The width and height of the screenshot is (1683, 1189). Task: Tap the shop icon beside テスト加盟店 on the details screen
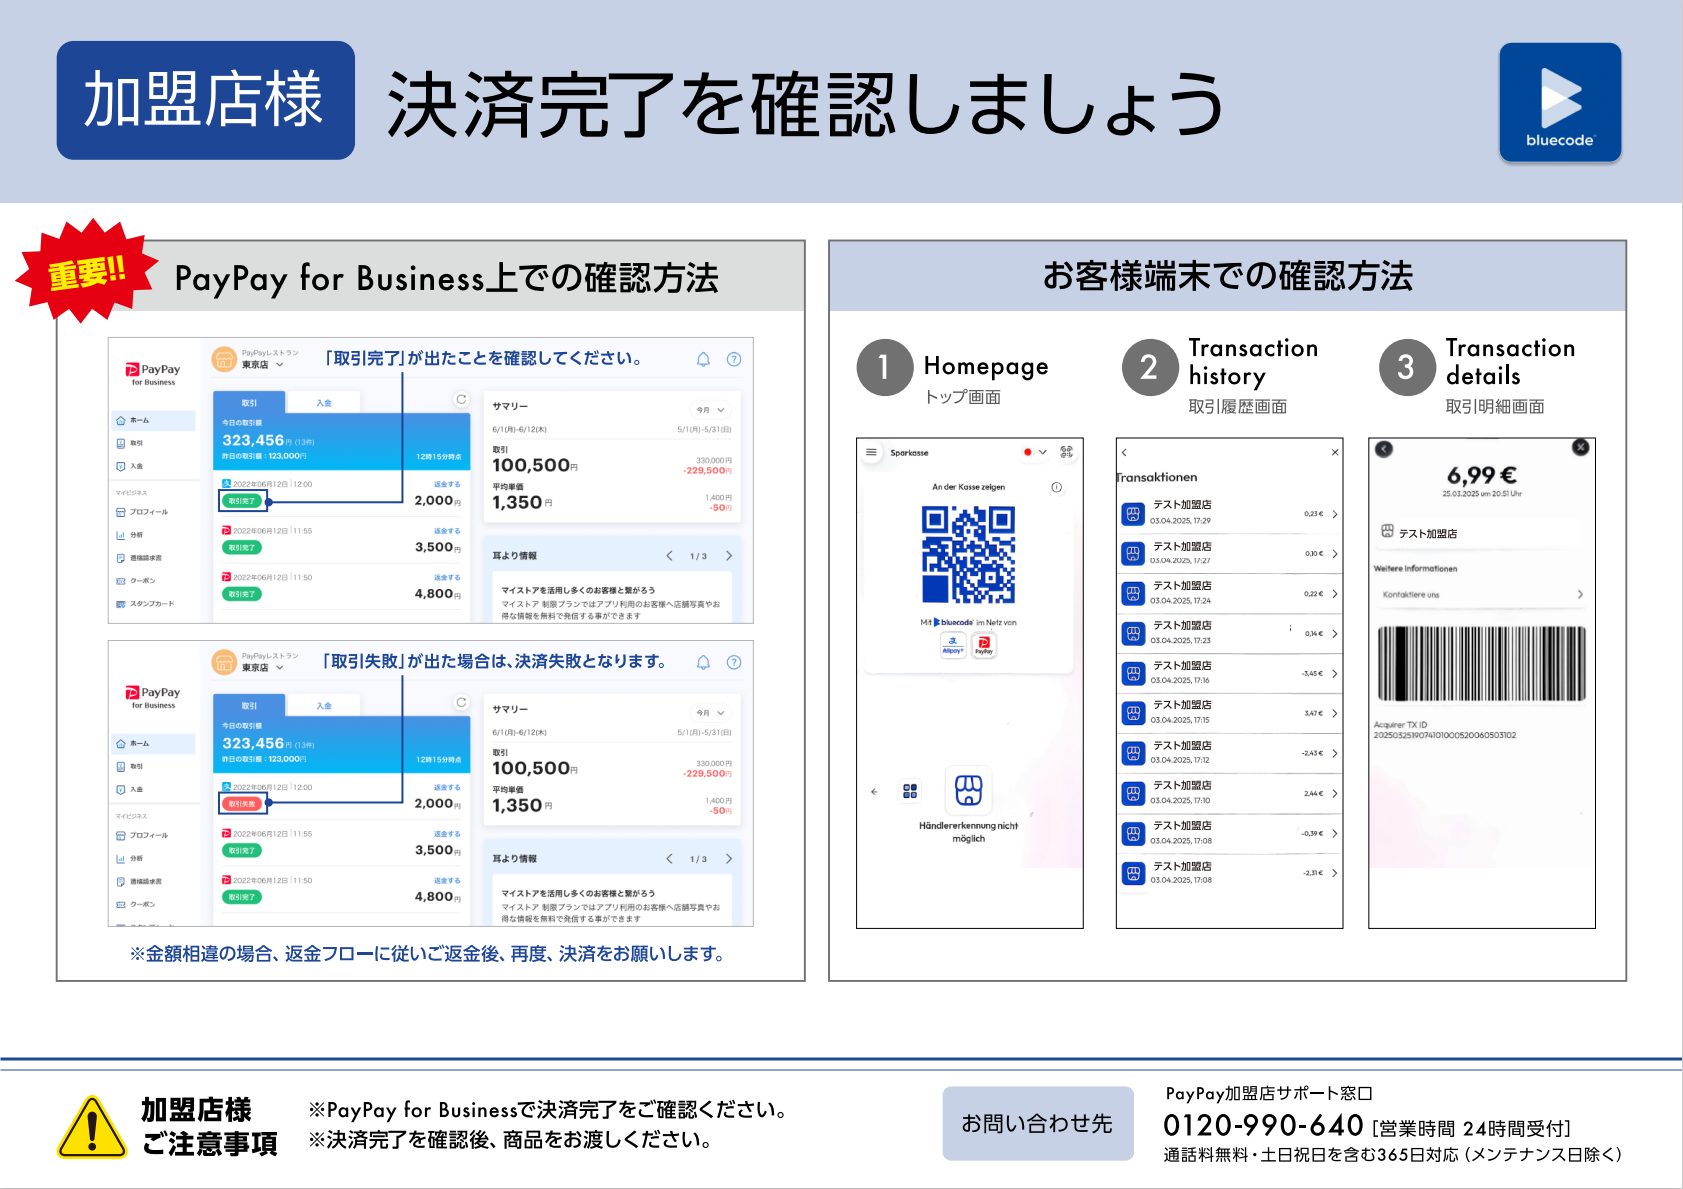tap(1387, 531)
